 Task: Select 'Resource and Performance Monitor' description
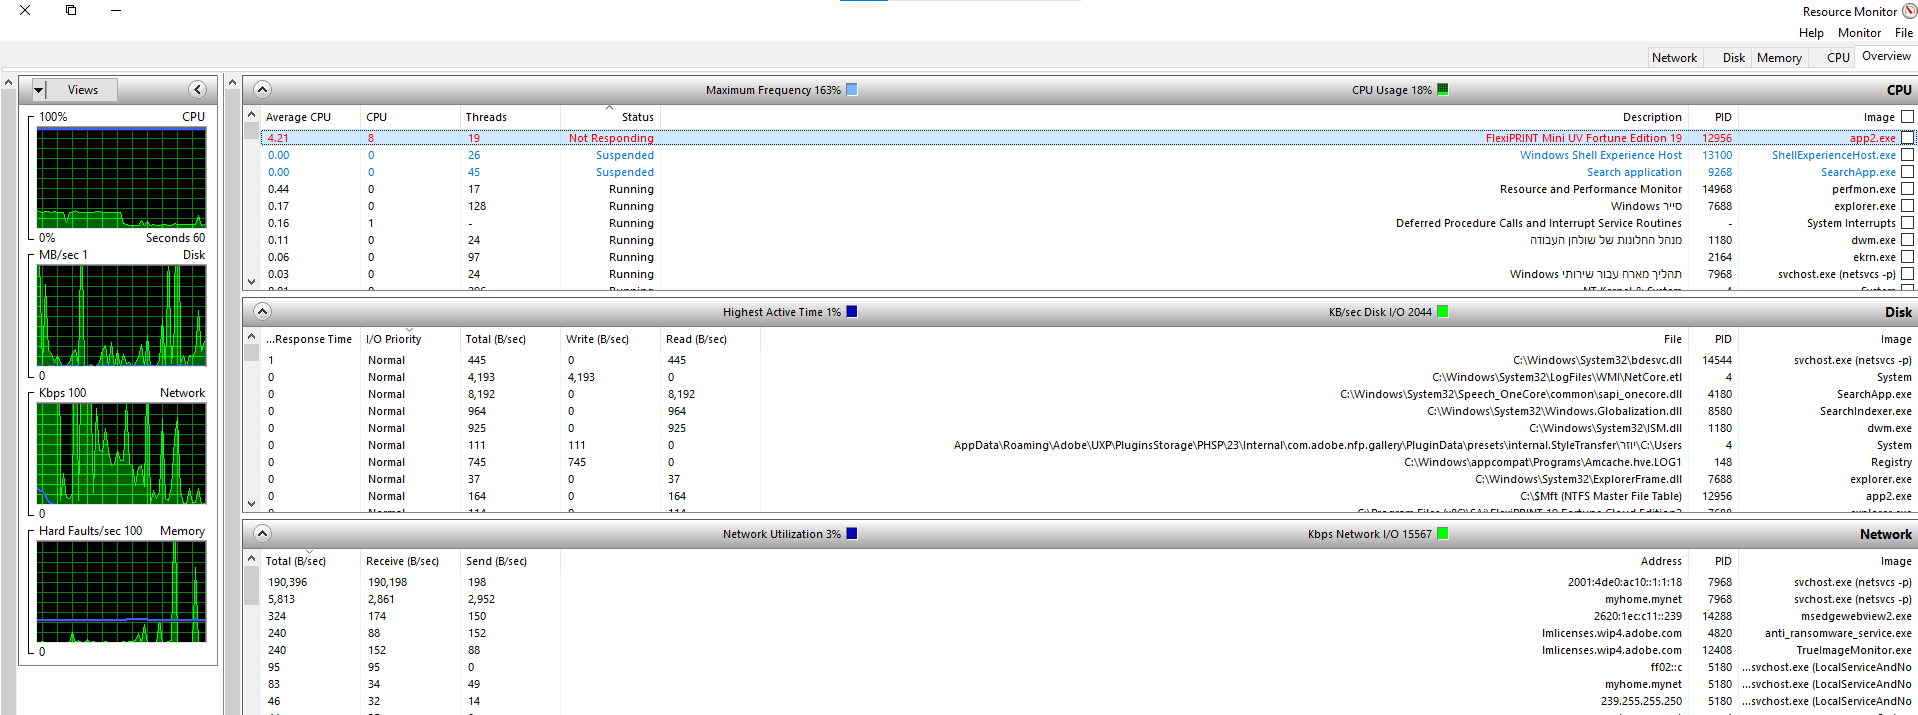tap(1590, 189)
